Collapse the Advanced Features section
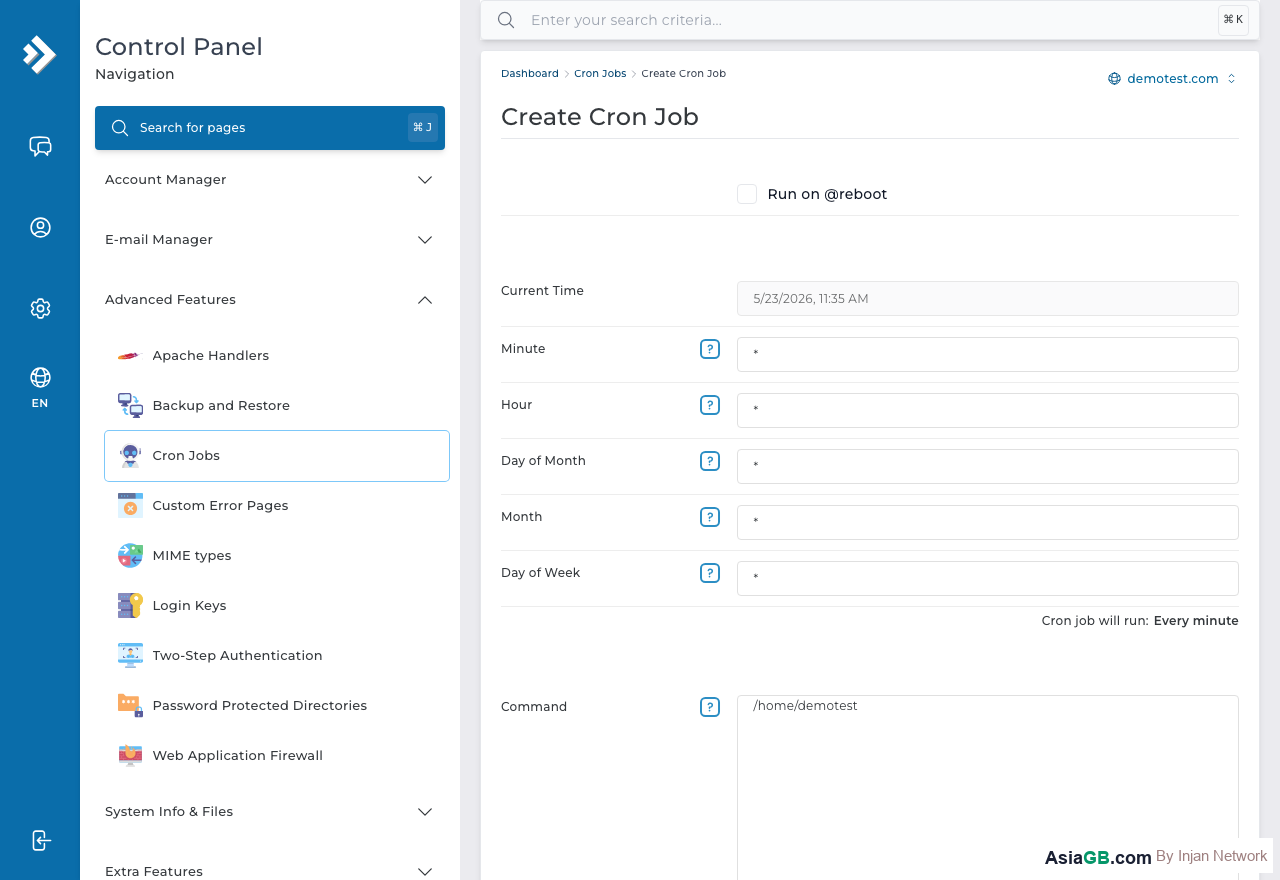Image resolution: width=1280 pixels, height=880 pixels. pyautogui.click(x=270, y=300)
